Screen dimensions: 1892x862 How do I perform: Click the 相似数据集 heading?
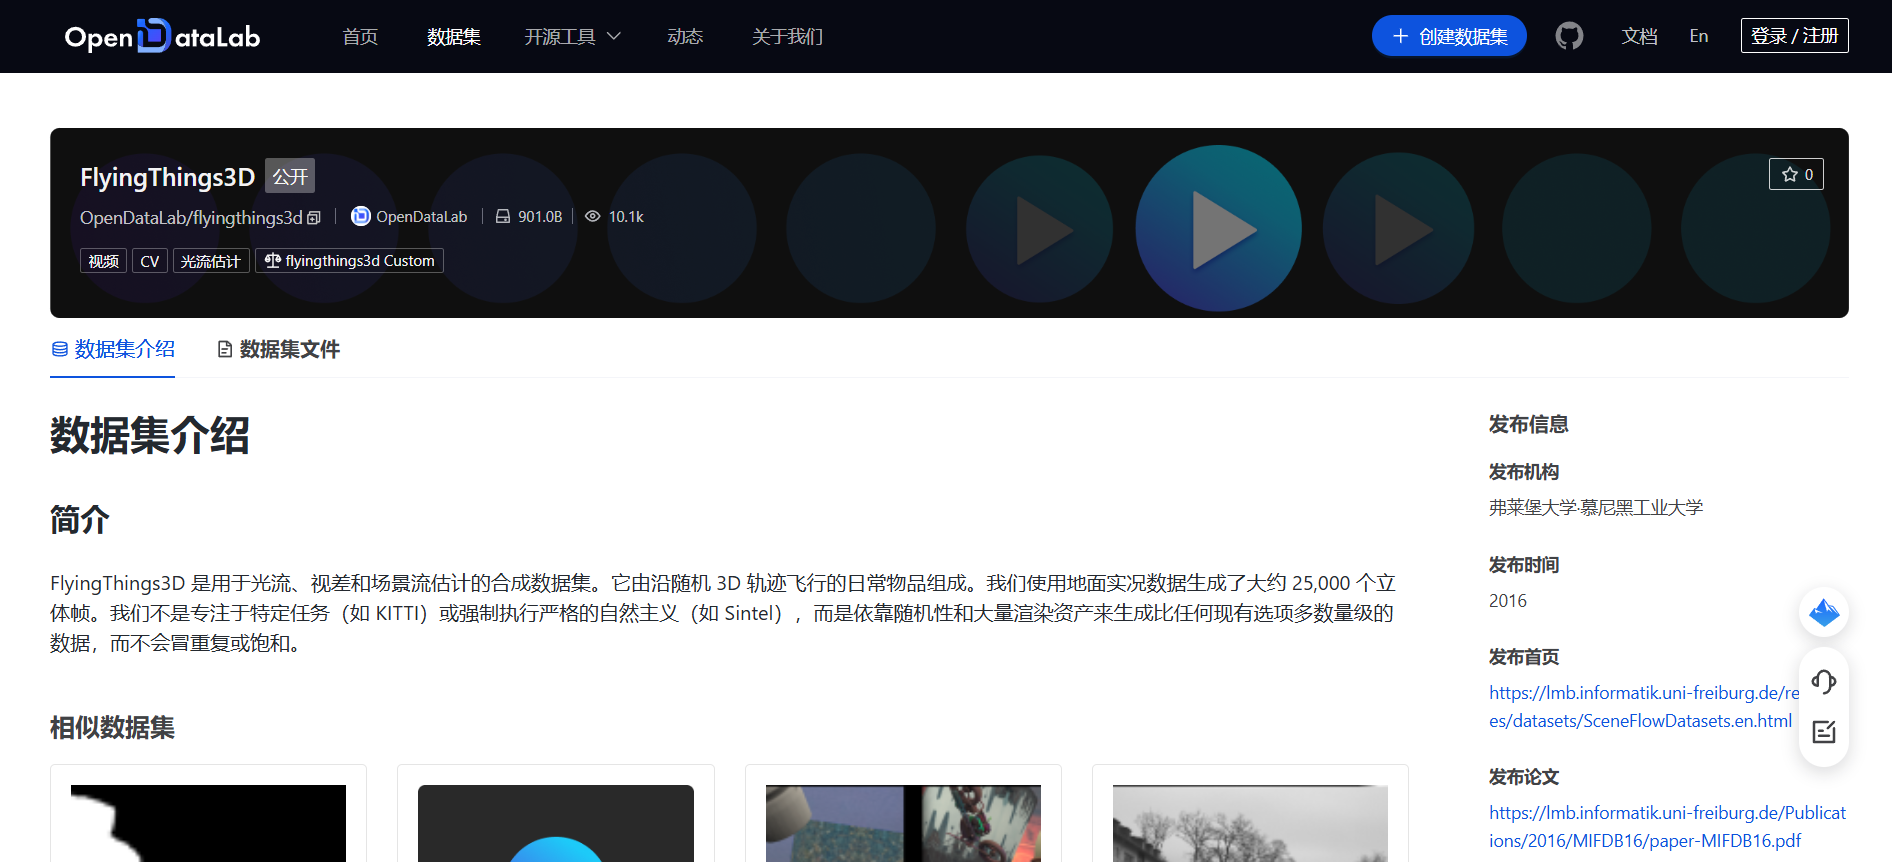click(x=112, y=728)
